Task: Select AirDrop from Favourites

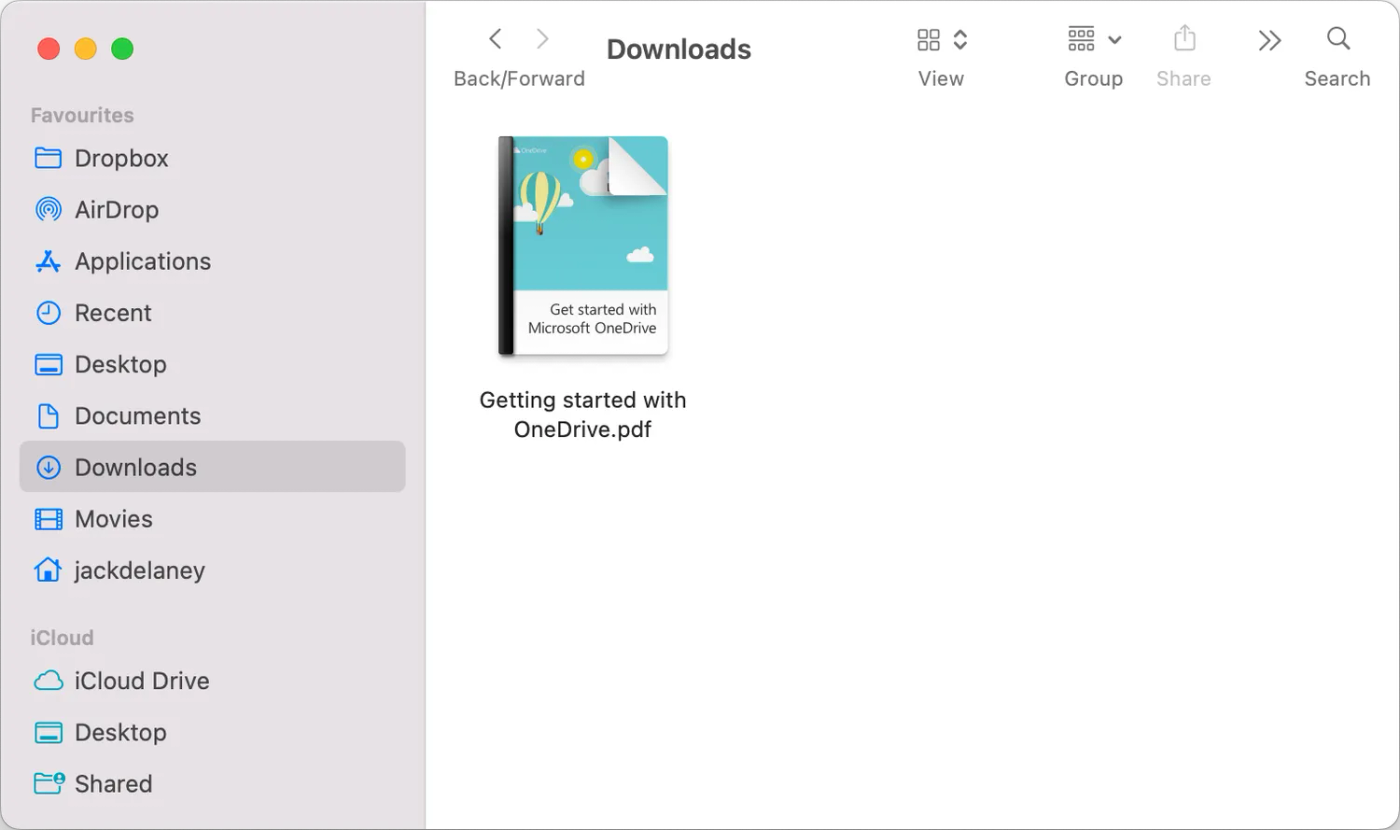Action: click(x=117, y=209)
